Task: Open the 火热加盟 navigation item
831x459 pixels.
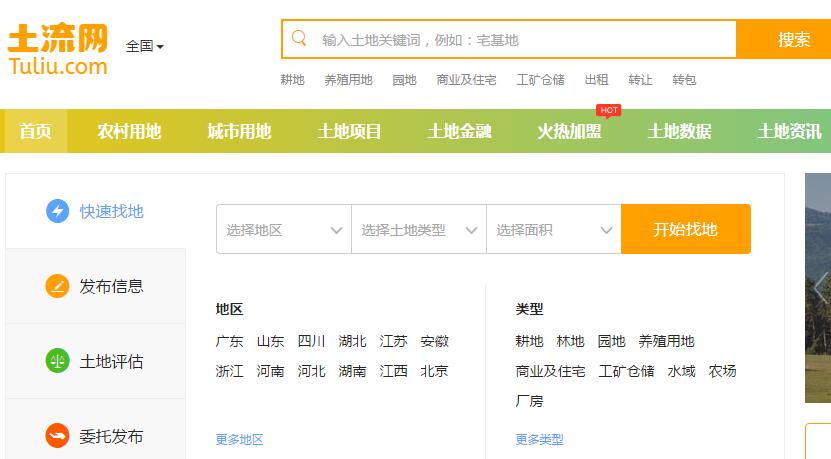Action: 569,131
